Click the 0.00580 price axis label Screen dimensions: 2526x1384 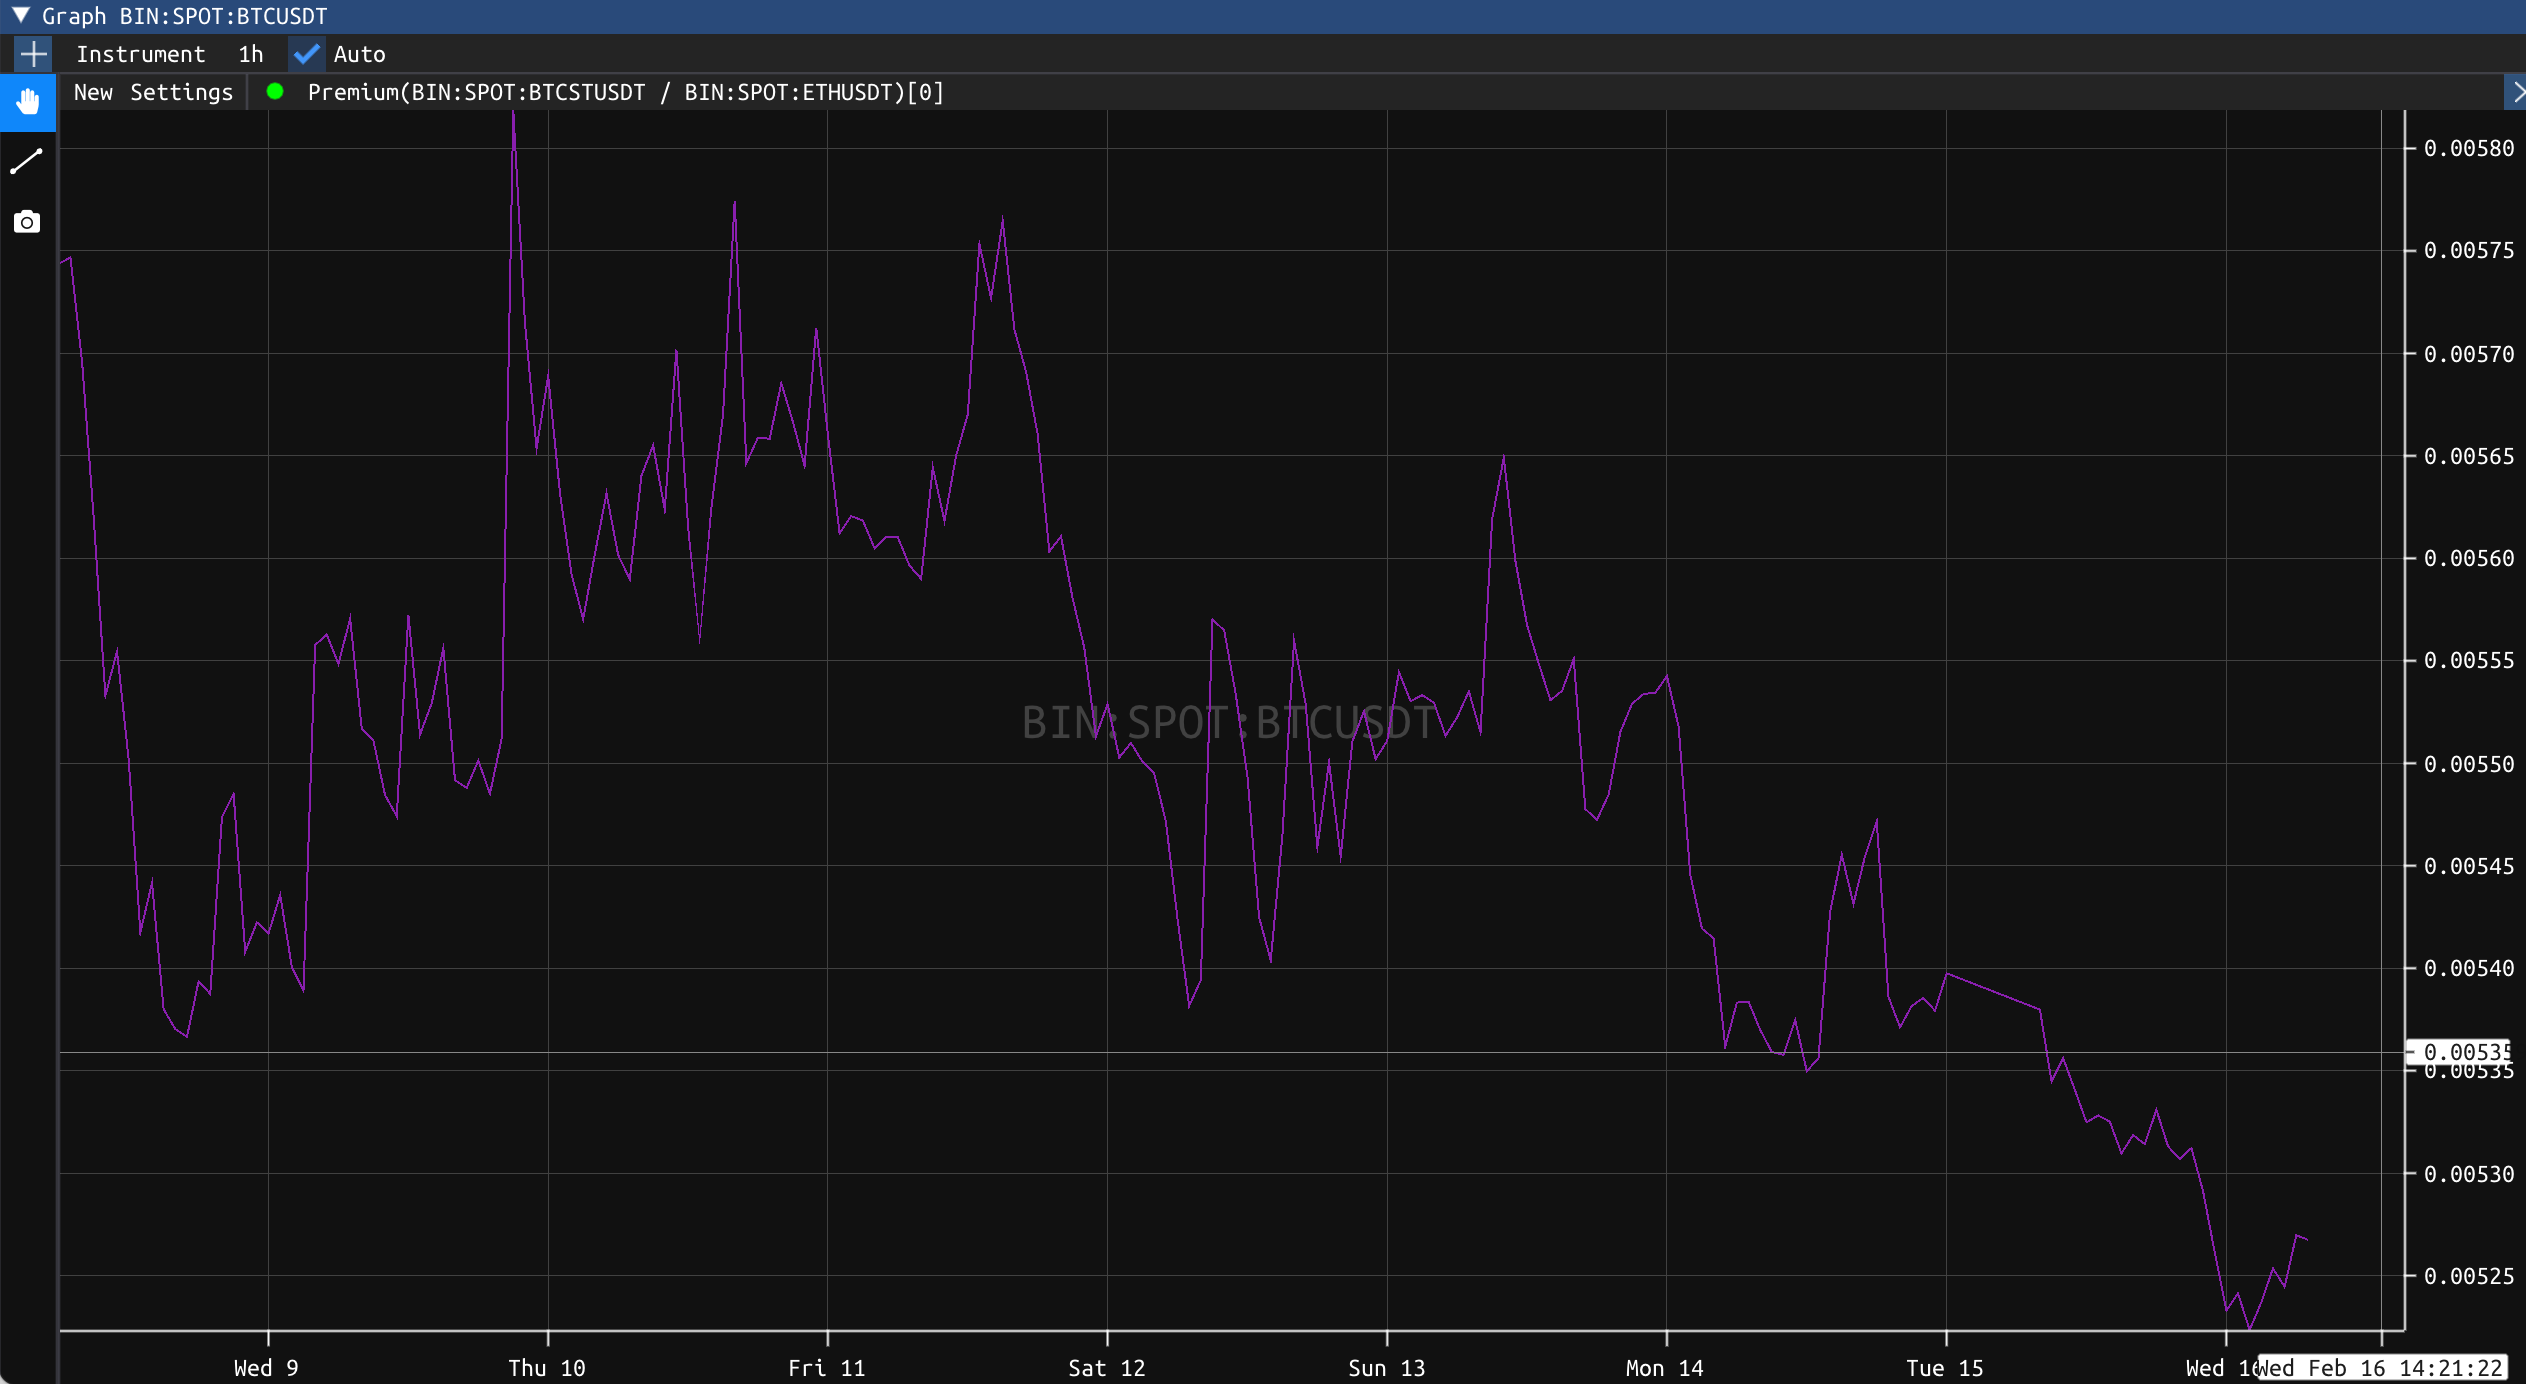pyautogui.click(x=2468, y=148)
